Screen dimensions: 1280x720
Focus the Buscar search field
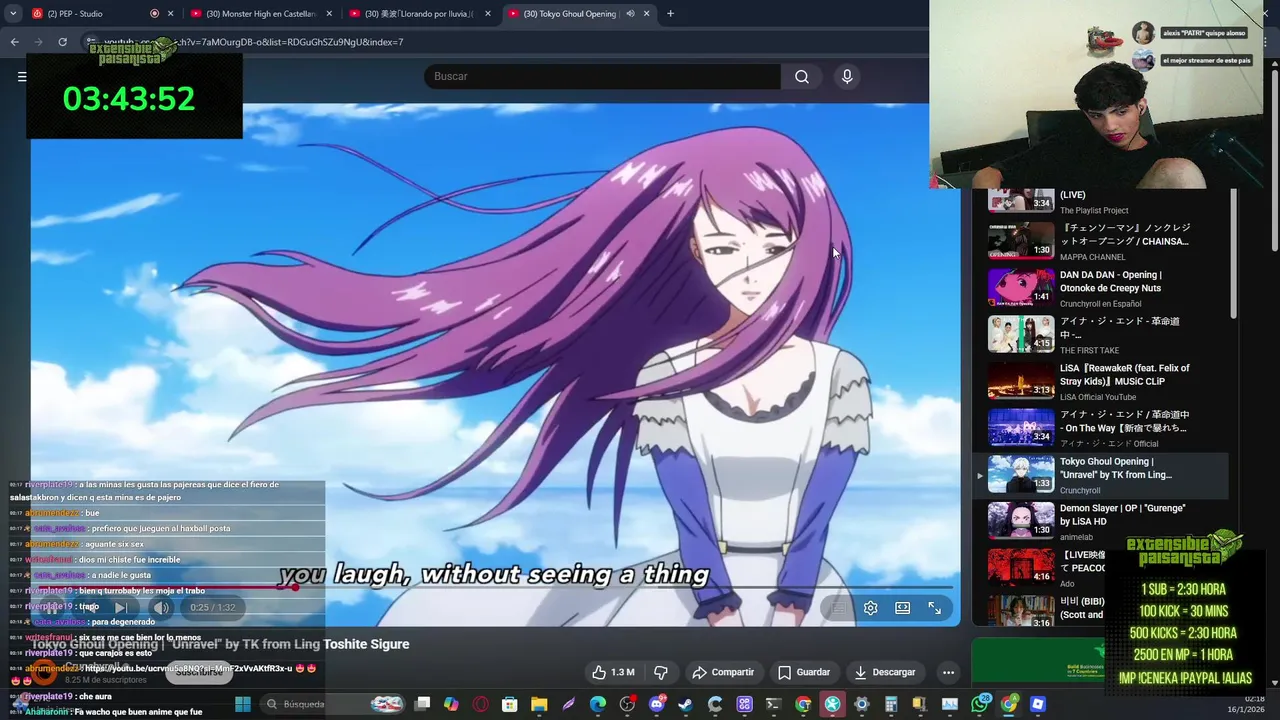pyautogui.click(x=602, y=76)
